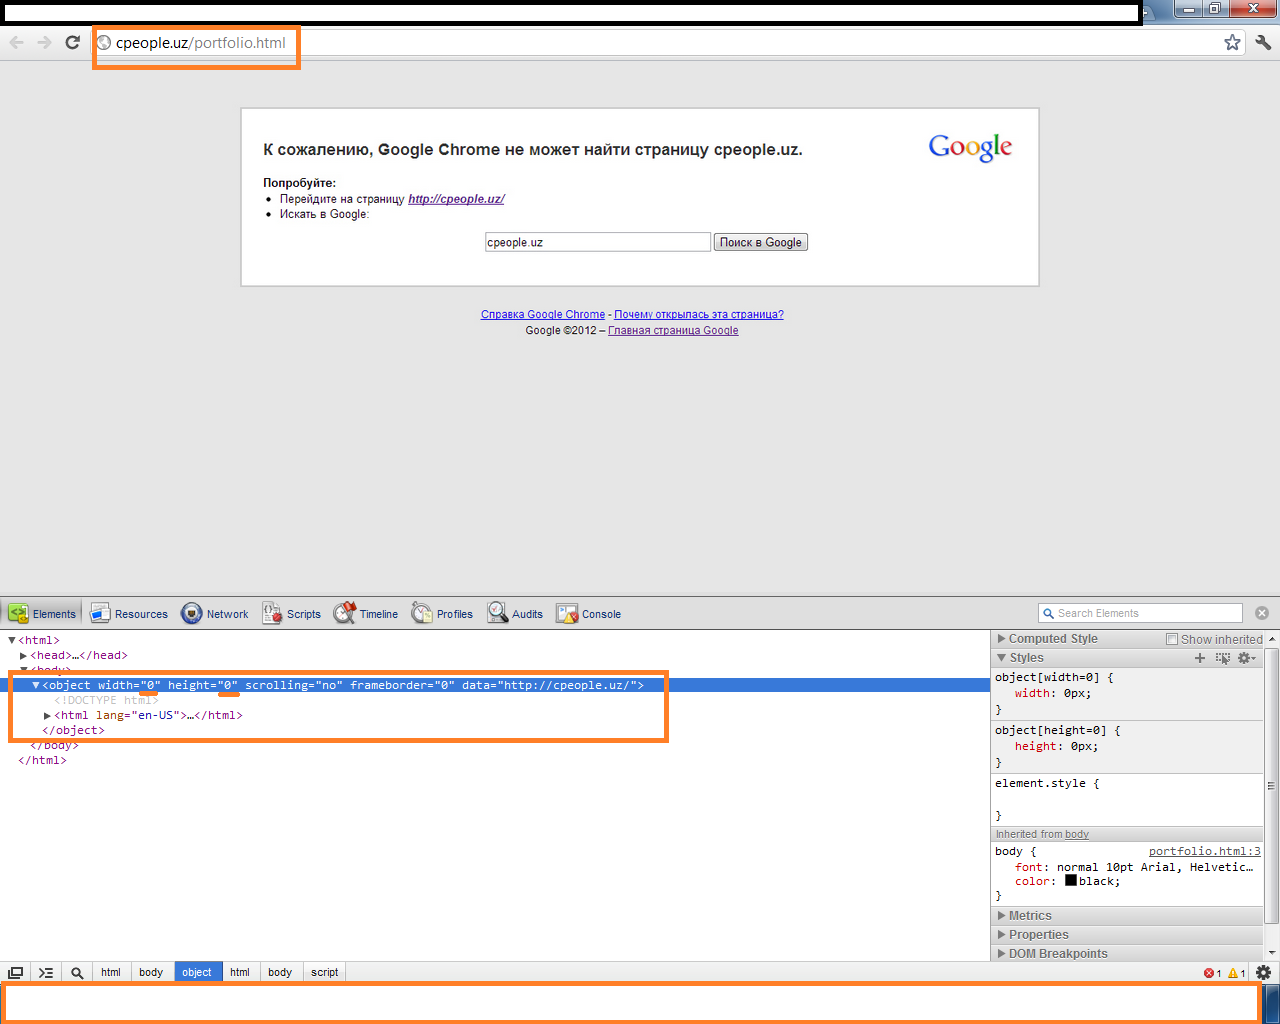Open the http://cpeople.uz/ suggested link

[456, 199]
